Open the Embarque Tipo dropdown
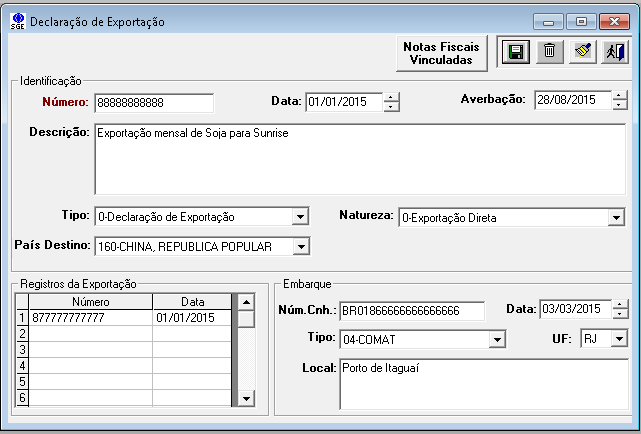 [x=496, y=340]
